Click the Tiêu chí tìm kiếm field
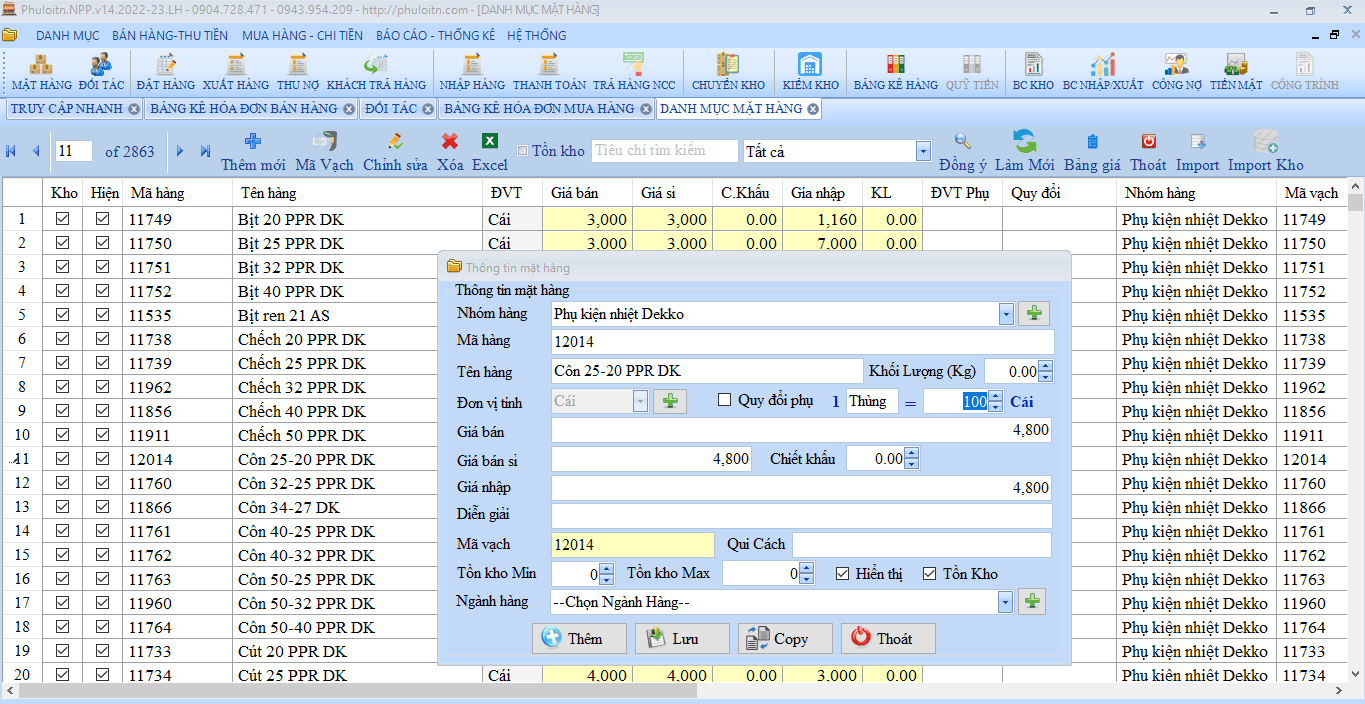Viewport: 1365px width, 704px height. click(x=663, y=151)
